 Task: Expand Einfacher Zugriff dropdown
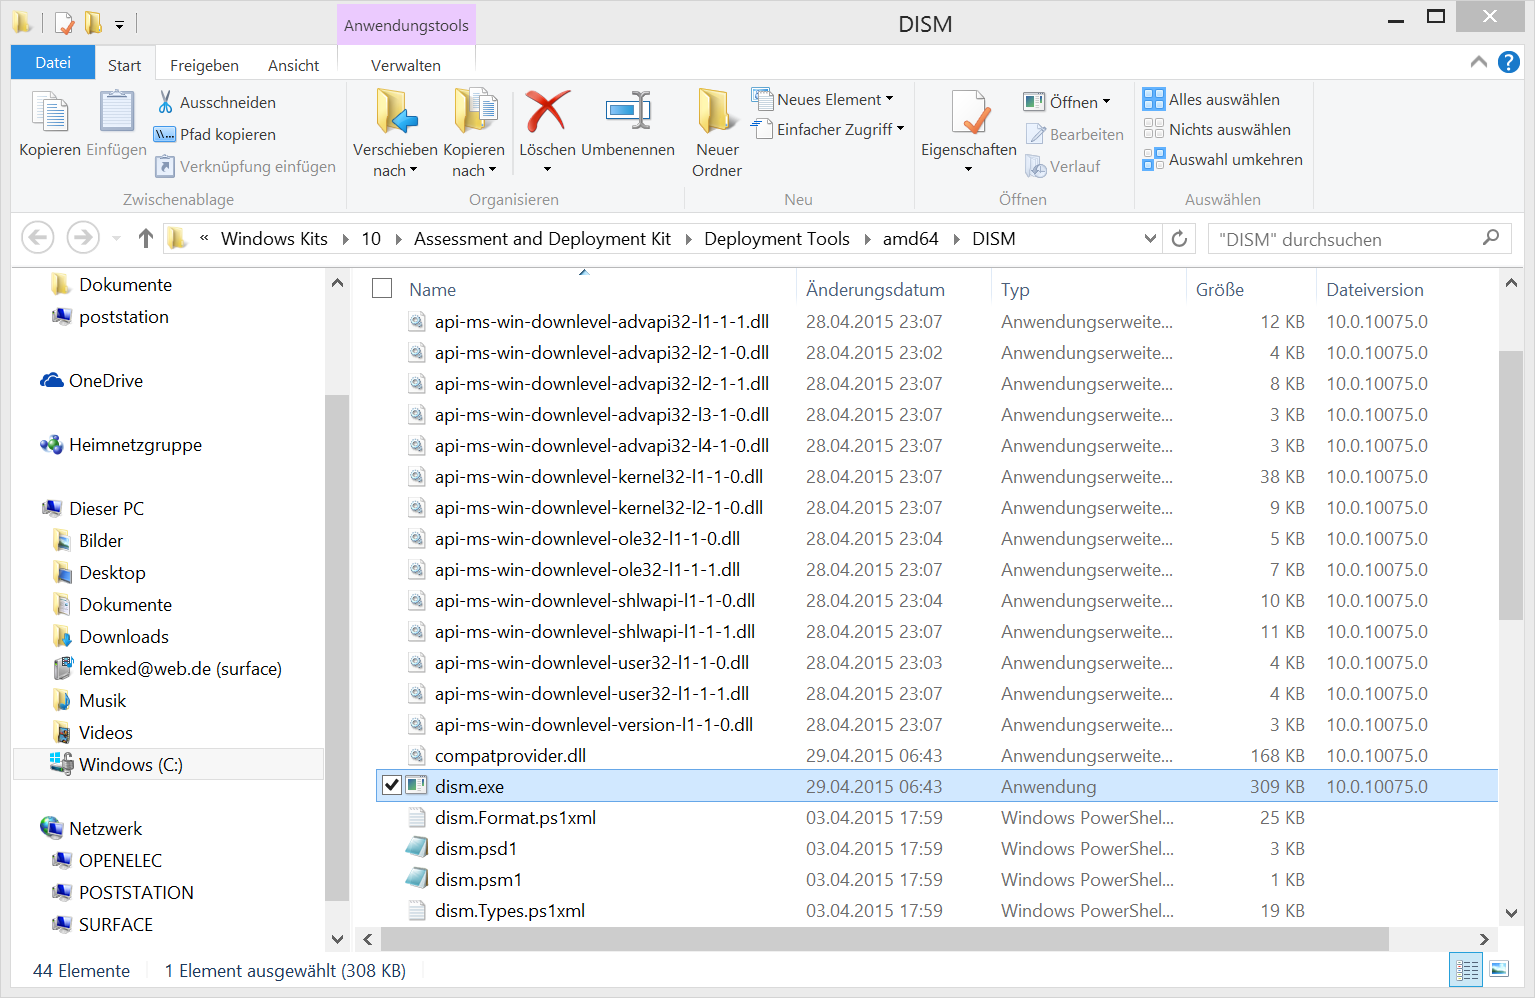(901, 129)
